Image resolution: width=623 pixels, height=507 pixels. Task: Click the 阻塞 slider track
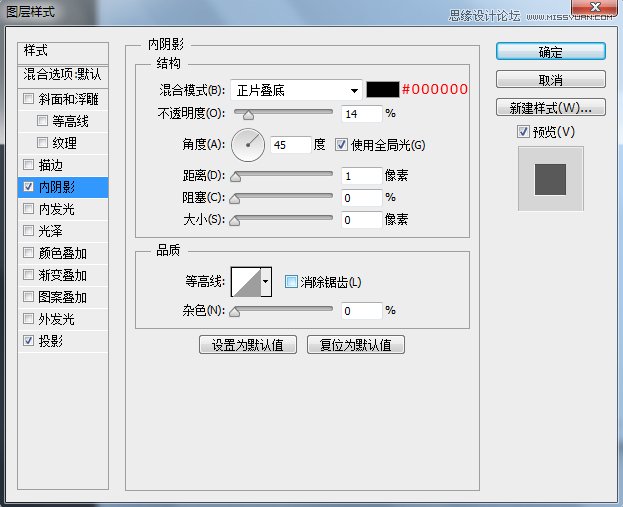pos(283,196)
